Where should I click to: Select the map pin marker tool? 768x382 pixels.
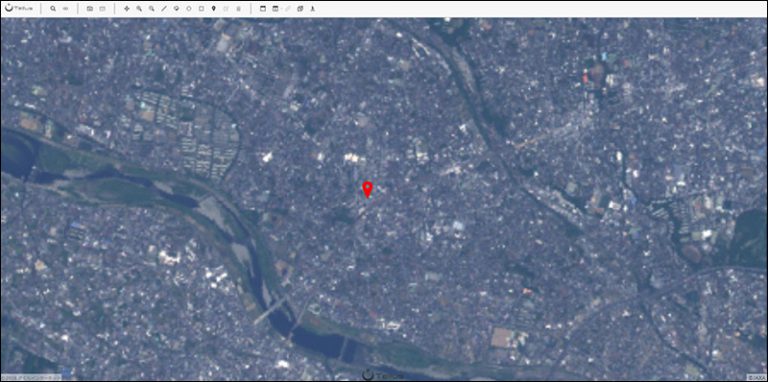[214, 9]
